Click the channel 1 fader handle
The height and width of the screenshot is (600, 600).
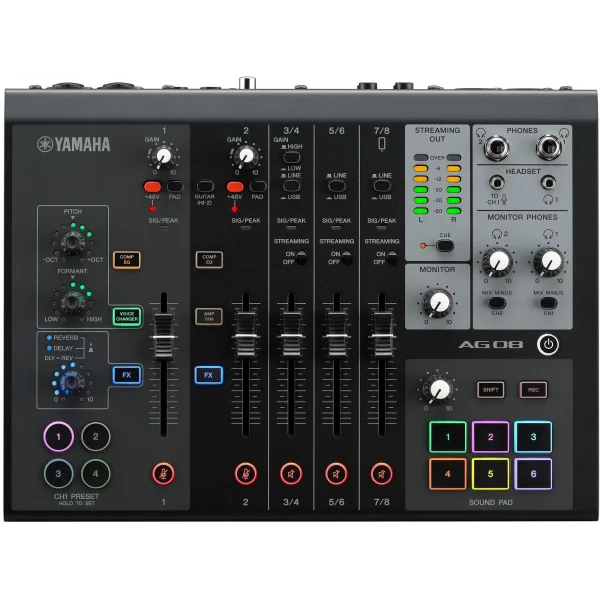click(x=162, y=344)
